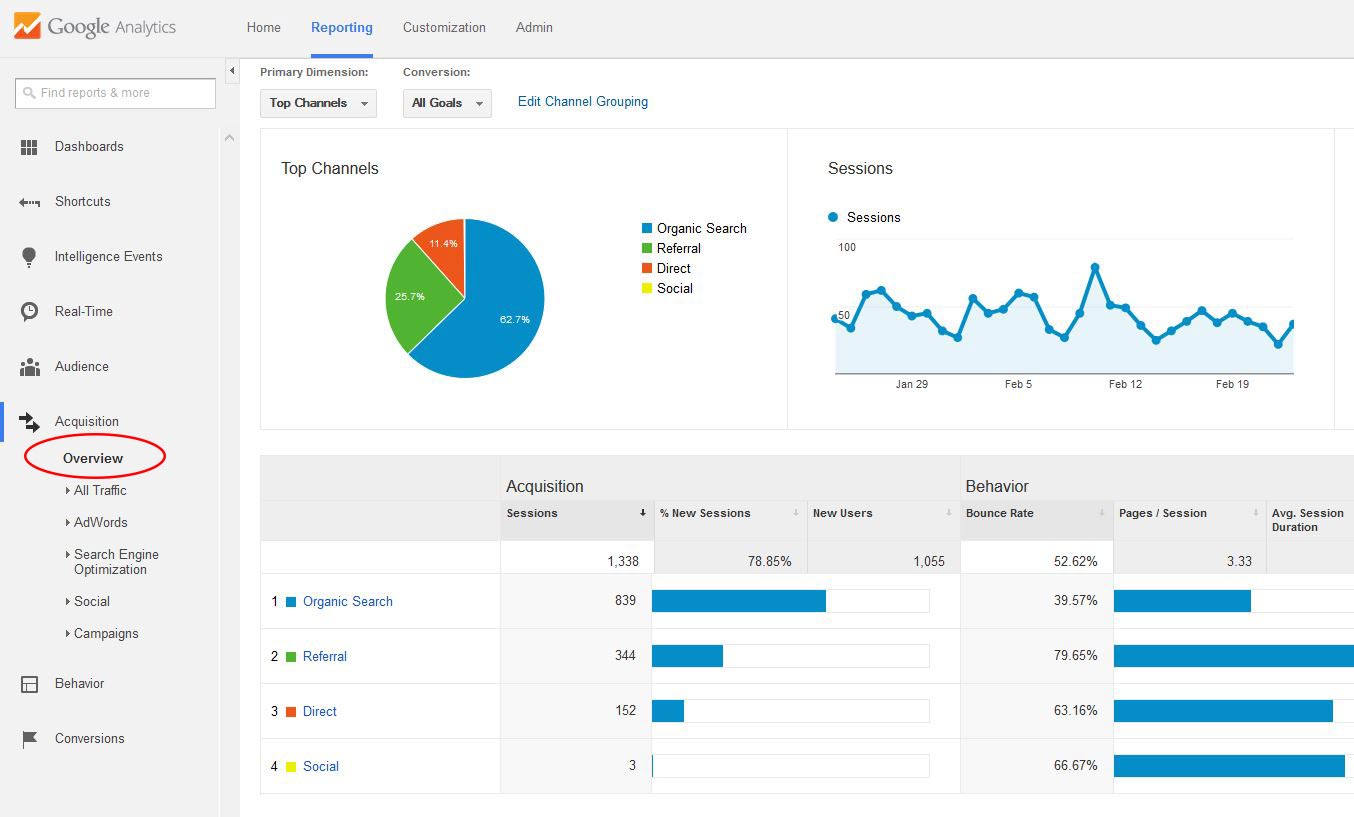Click the Real-Time clock icon
Viewport: 1354px width, 817px height.
(29, 312)
